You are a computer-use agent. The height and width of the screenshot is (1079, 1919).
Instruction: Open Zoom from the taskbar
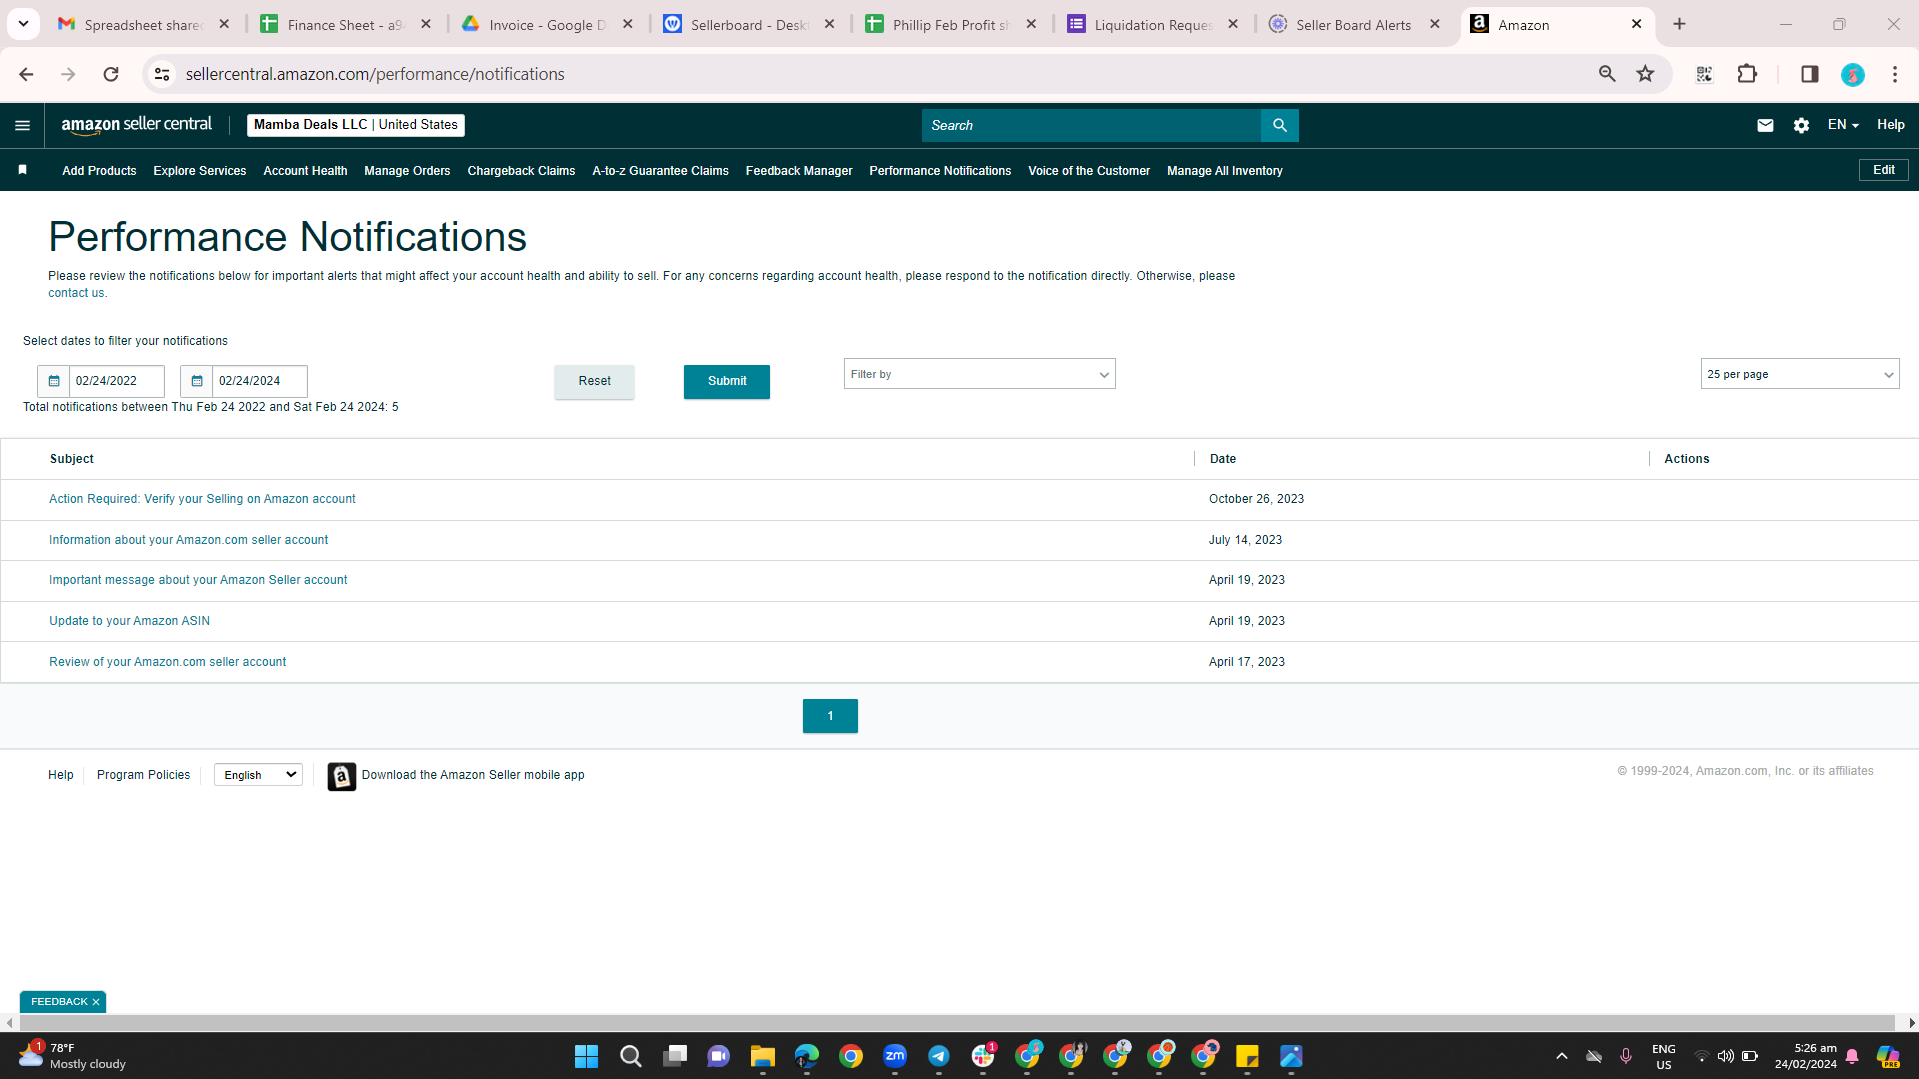coord(894,1056)
